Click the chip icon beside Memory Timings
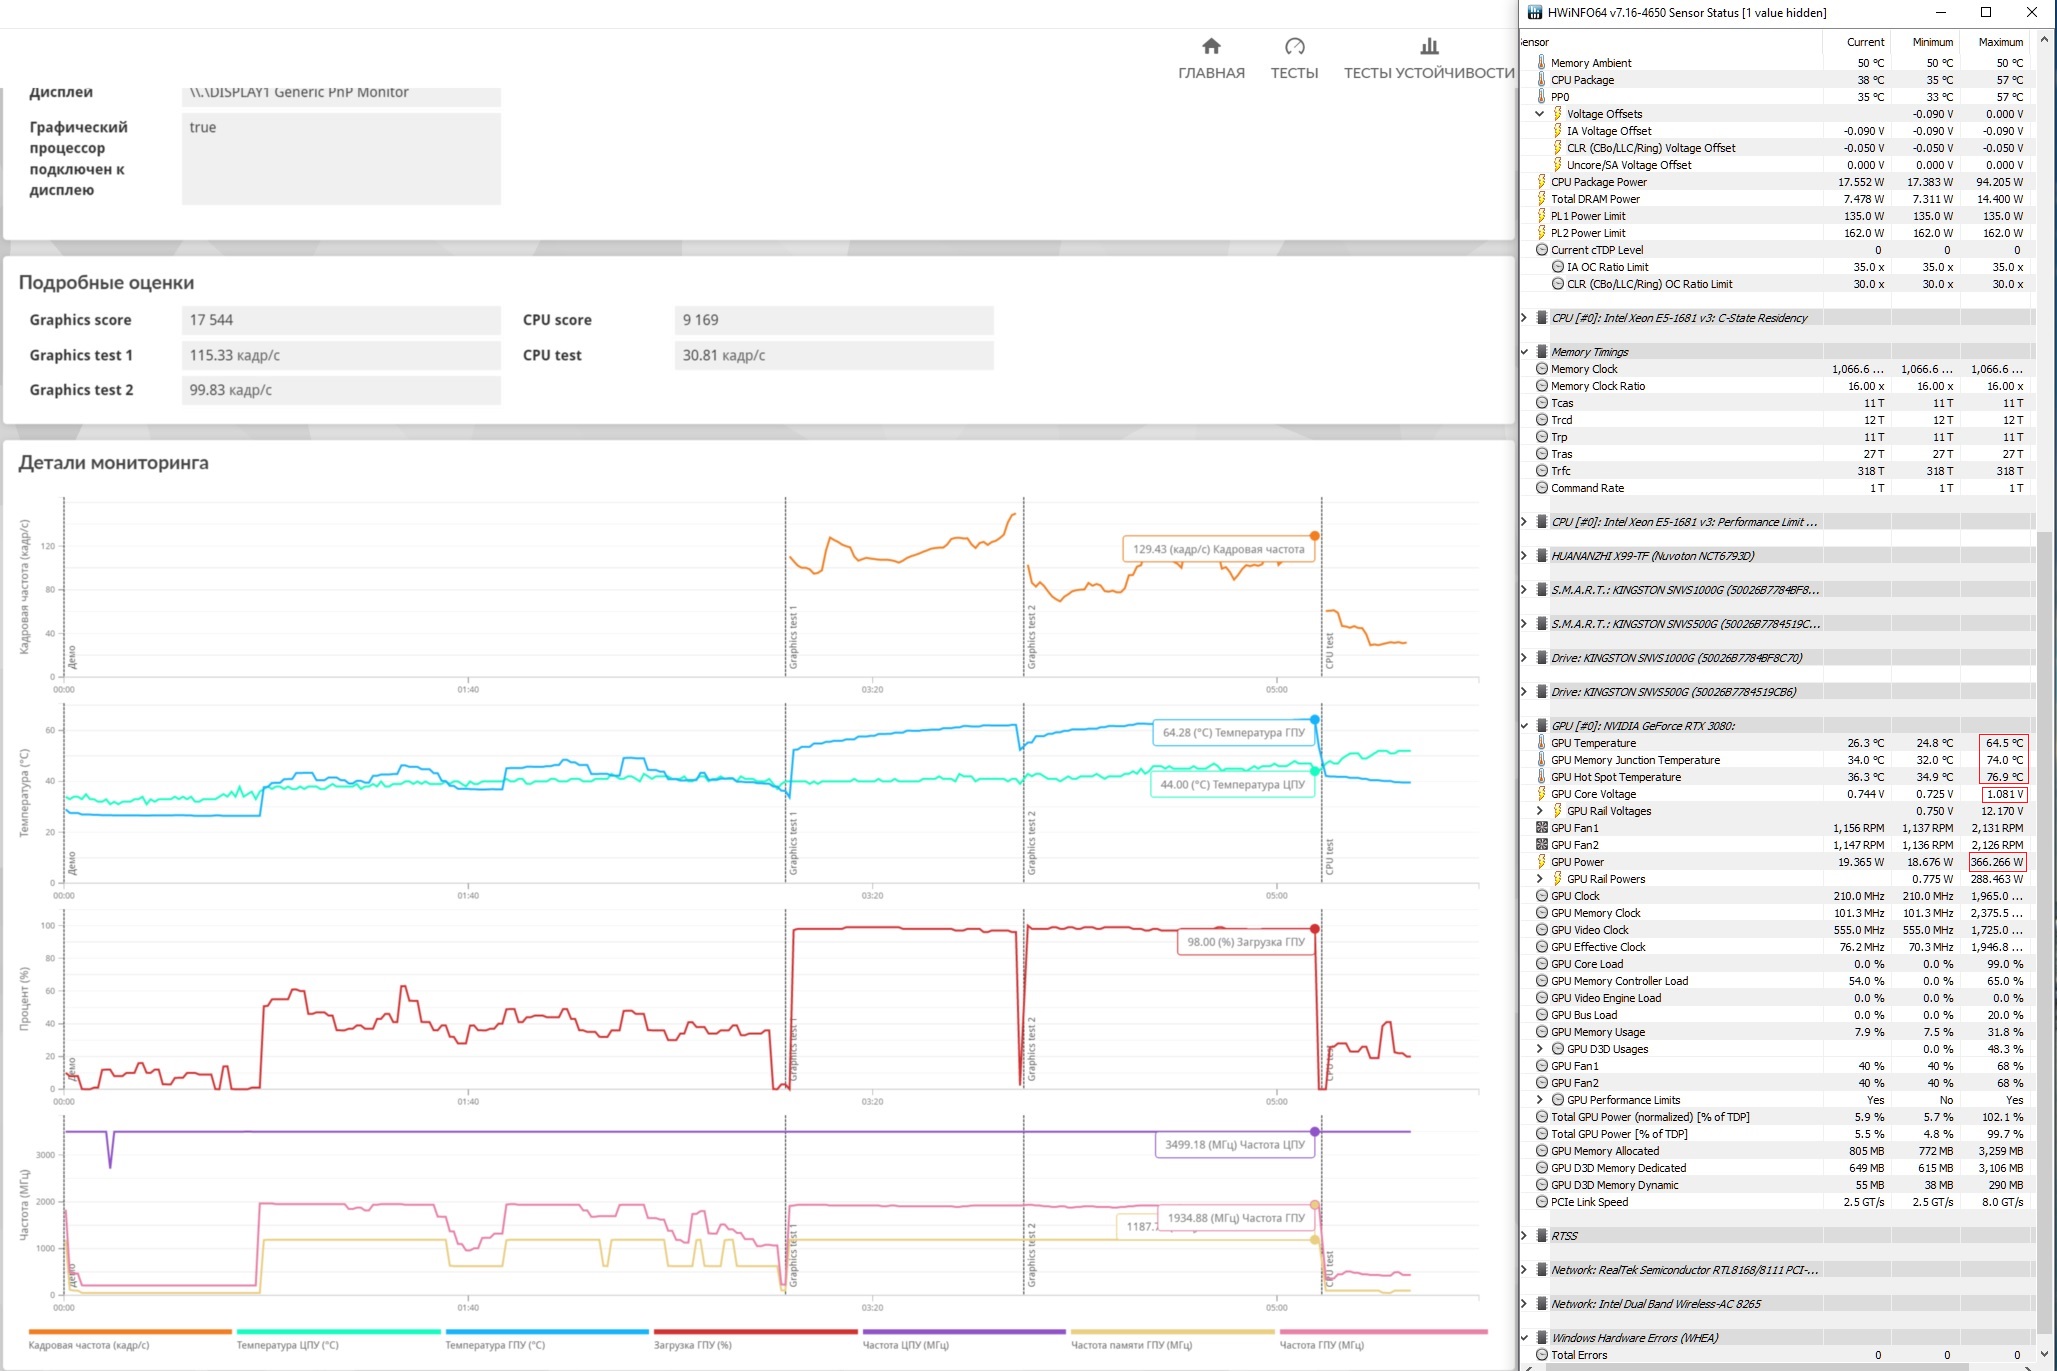 [x=1541, y=352]
